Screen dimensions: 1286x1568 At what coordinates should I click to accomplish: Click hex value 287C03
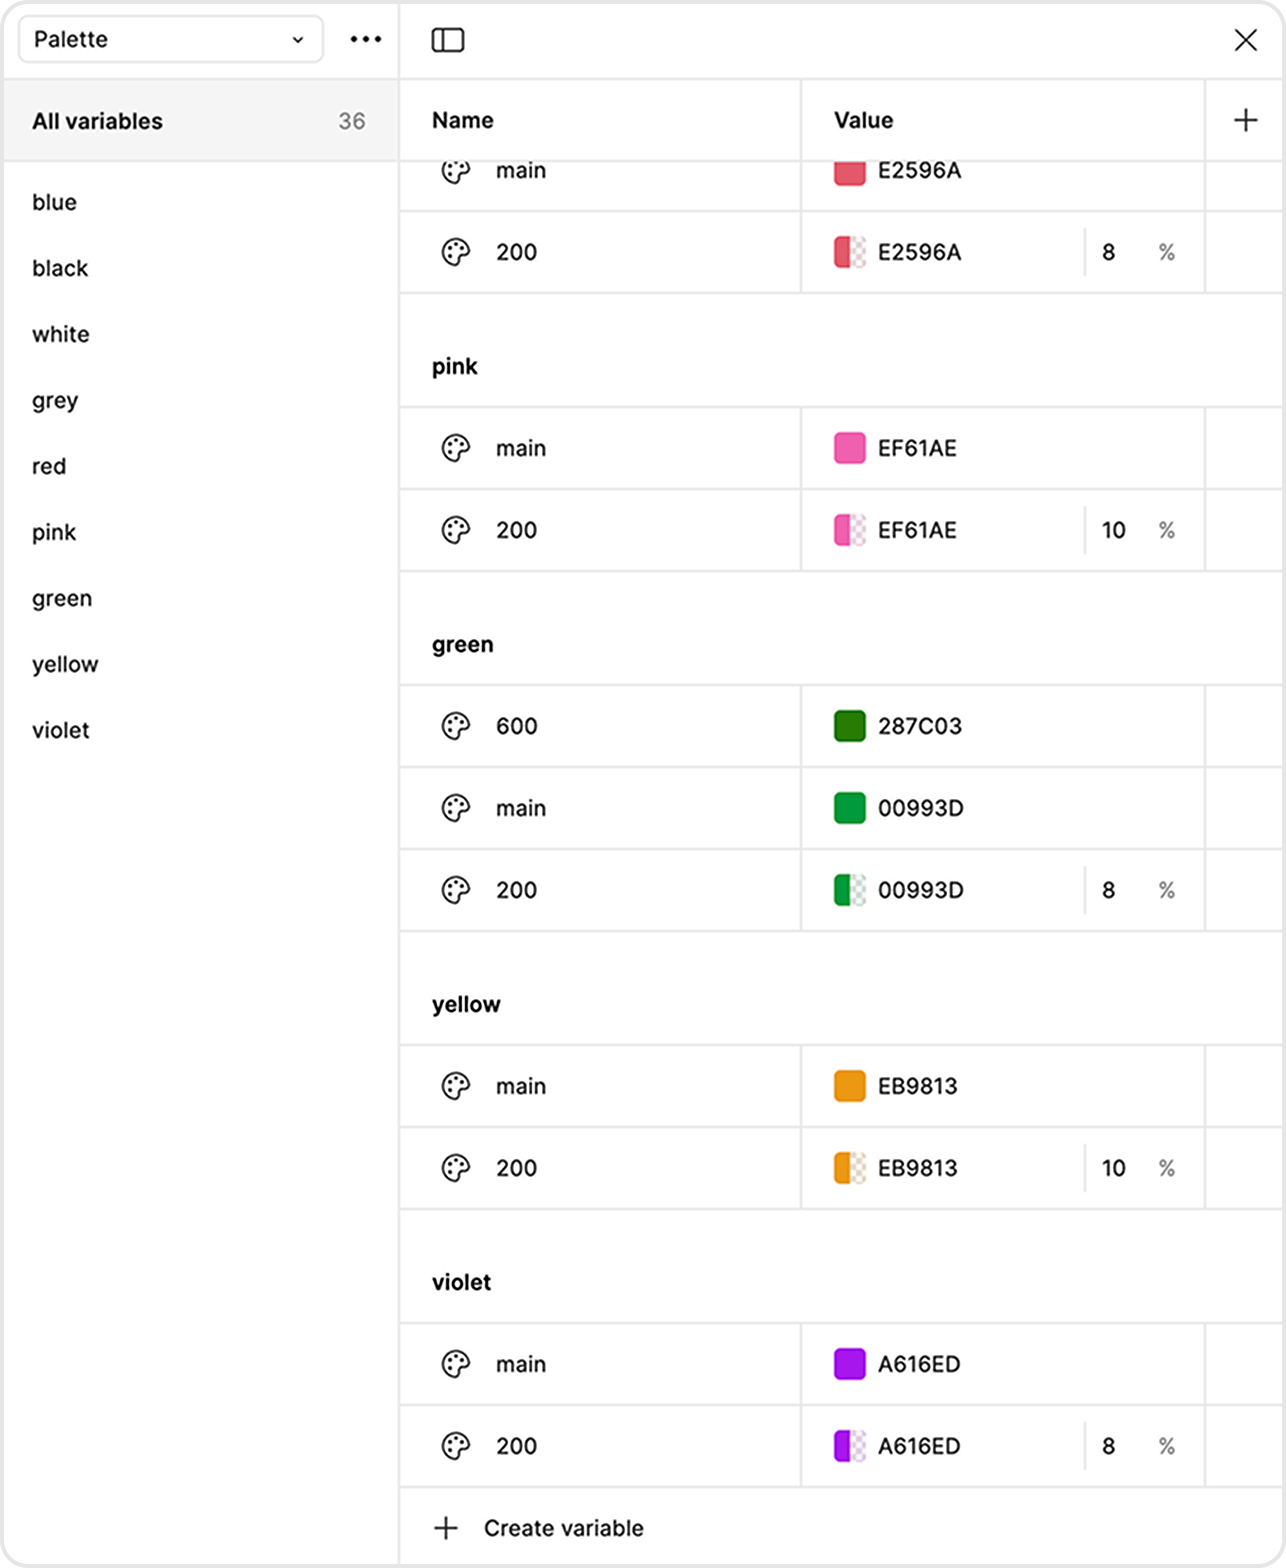click(920, 726)
